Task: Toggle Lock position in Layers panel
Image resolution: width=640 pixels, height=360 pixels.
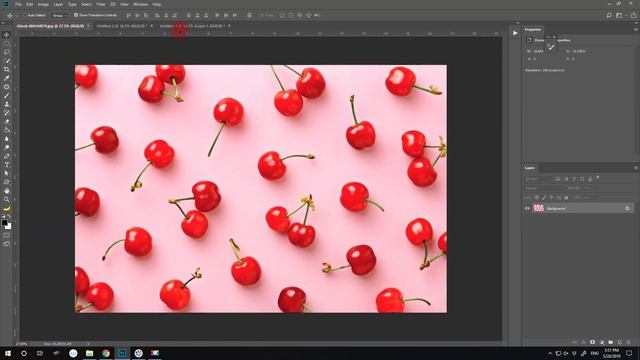Action: [x=551, y=197]
